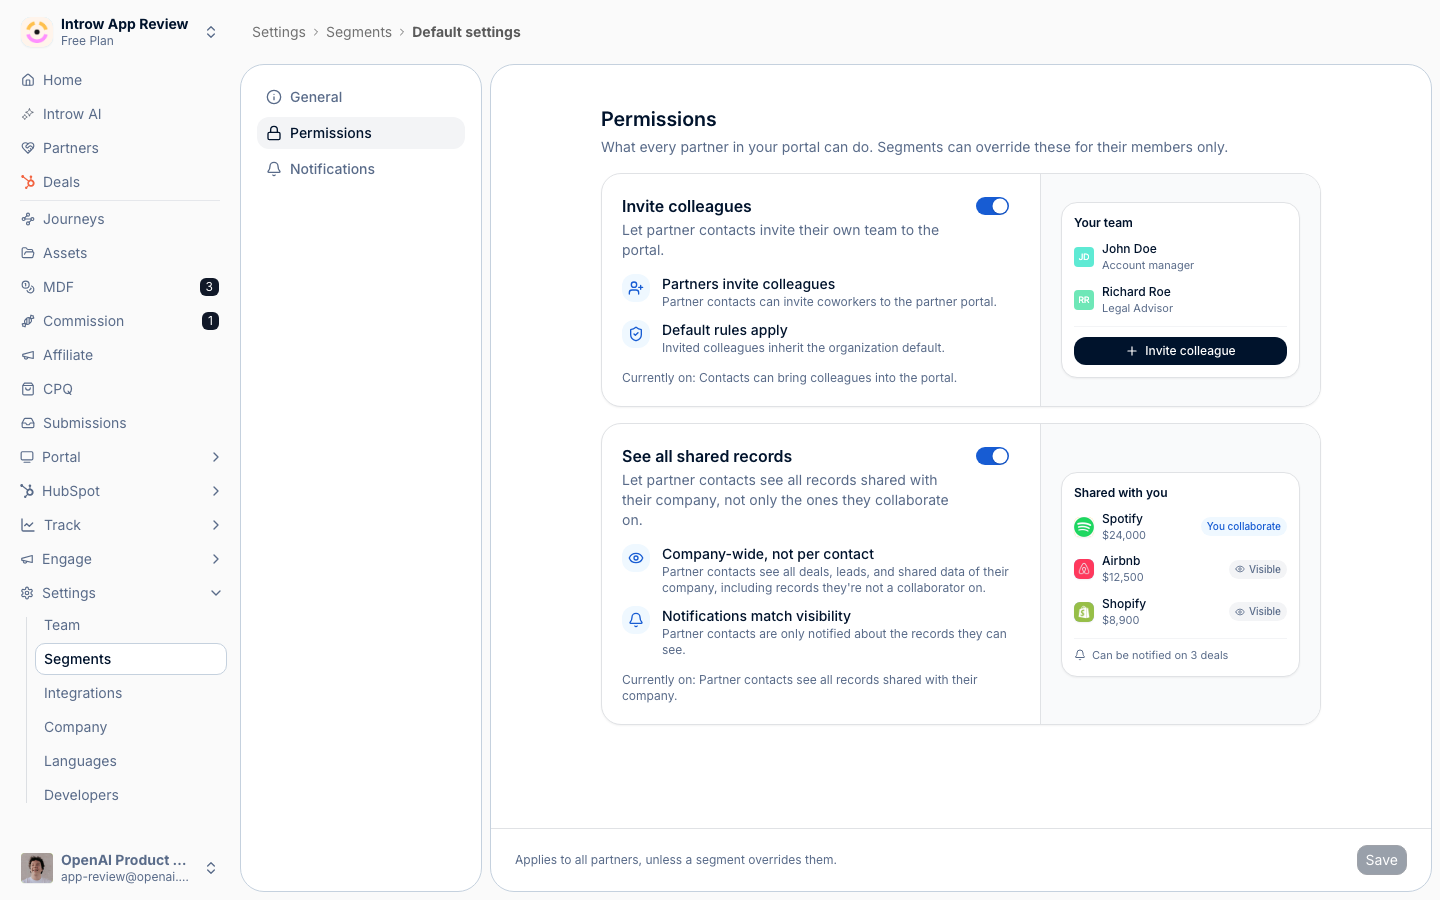The height and width of the screenshot is (900, 1440).
Task: Expand the HubSpot submenu
Action: [216, 491]
